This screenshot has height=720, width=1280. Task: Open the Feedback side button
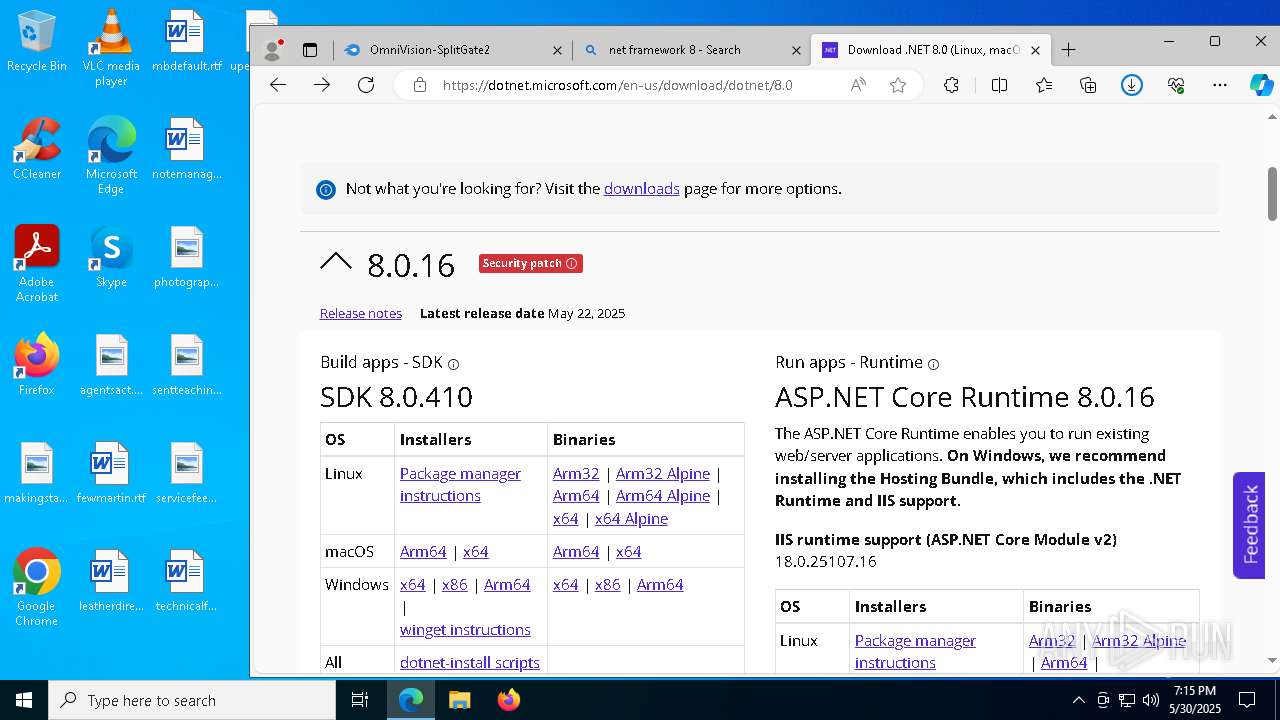1250,525
